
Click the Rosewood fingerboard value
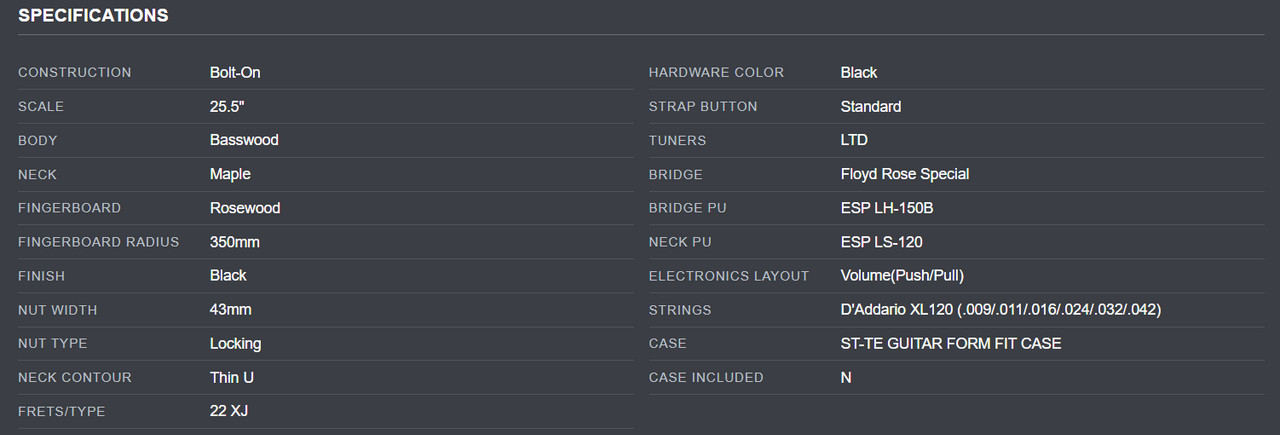(x=245, y=208)
